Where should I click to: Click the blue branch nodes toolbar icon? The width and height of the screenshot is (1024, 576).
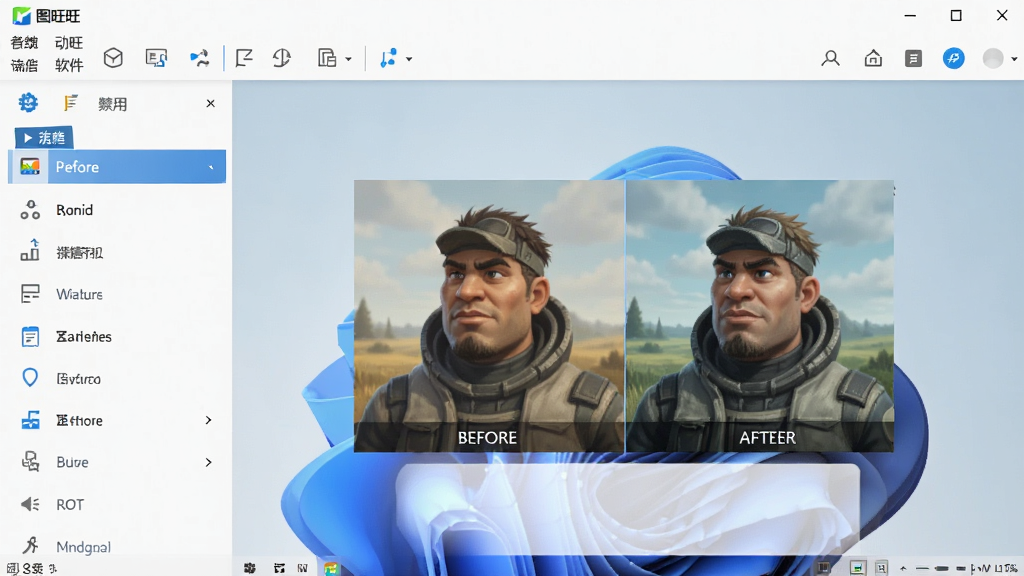click(x=388, y=58)
